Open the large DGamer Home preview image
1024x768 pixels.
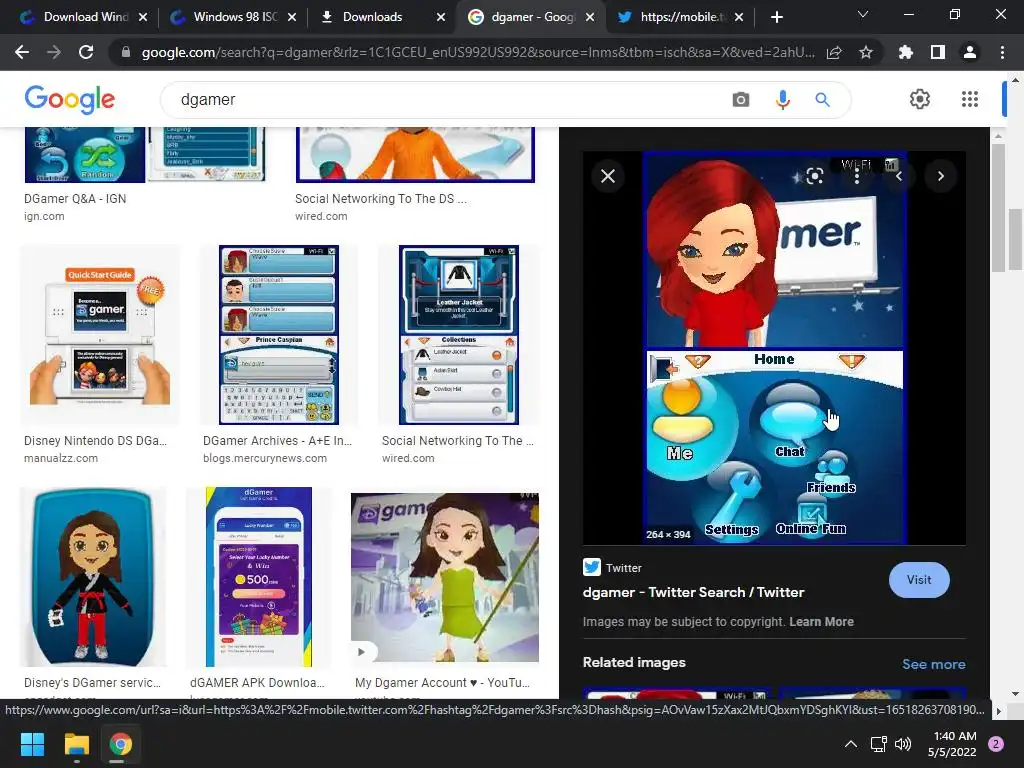pos(775,347)
